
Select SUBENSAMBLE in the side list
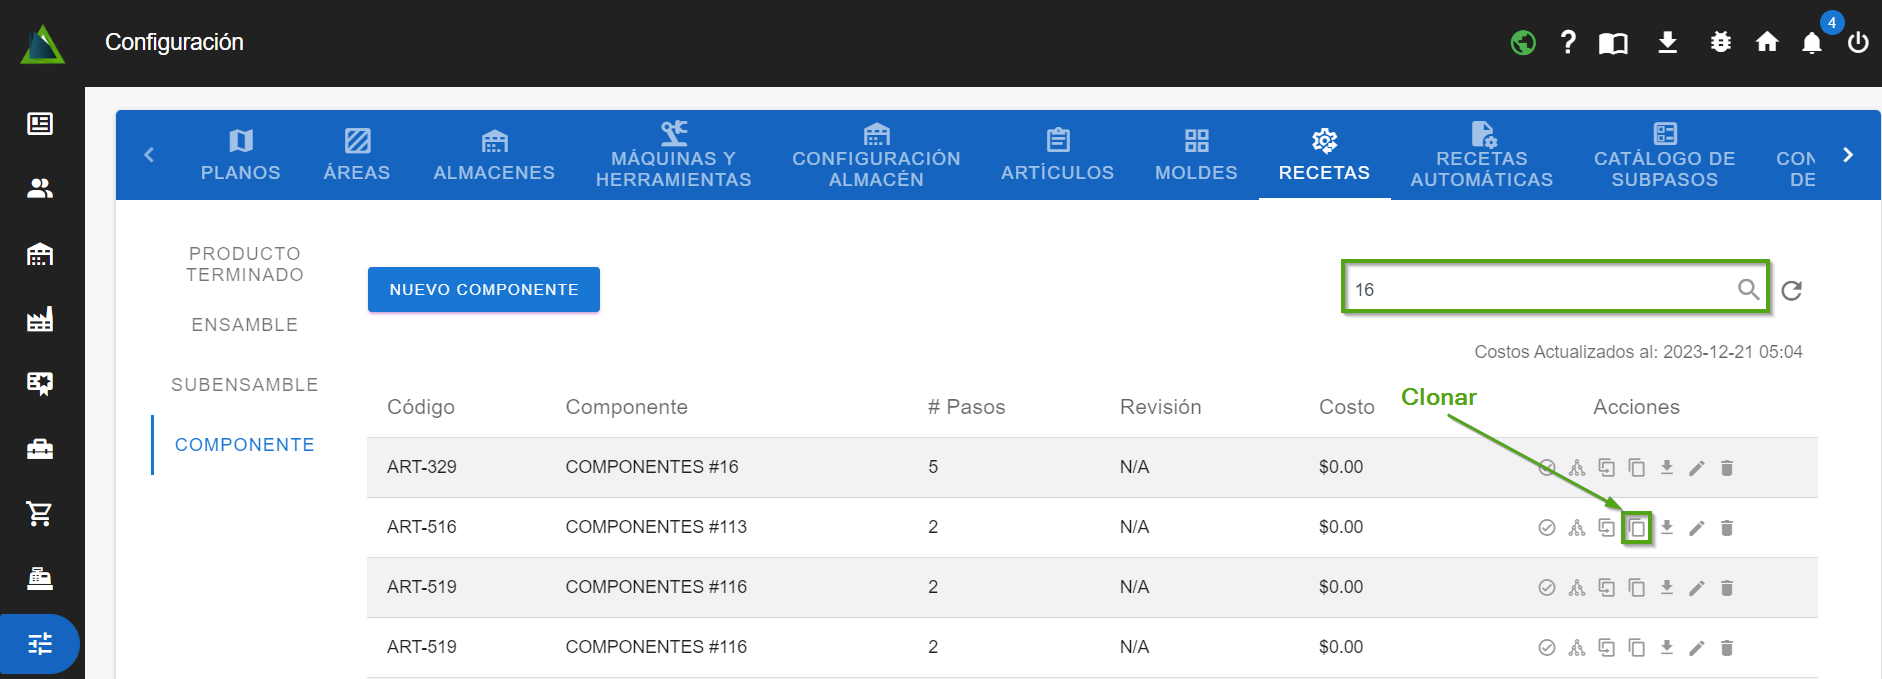point(244,385)
